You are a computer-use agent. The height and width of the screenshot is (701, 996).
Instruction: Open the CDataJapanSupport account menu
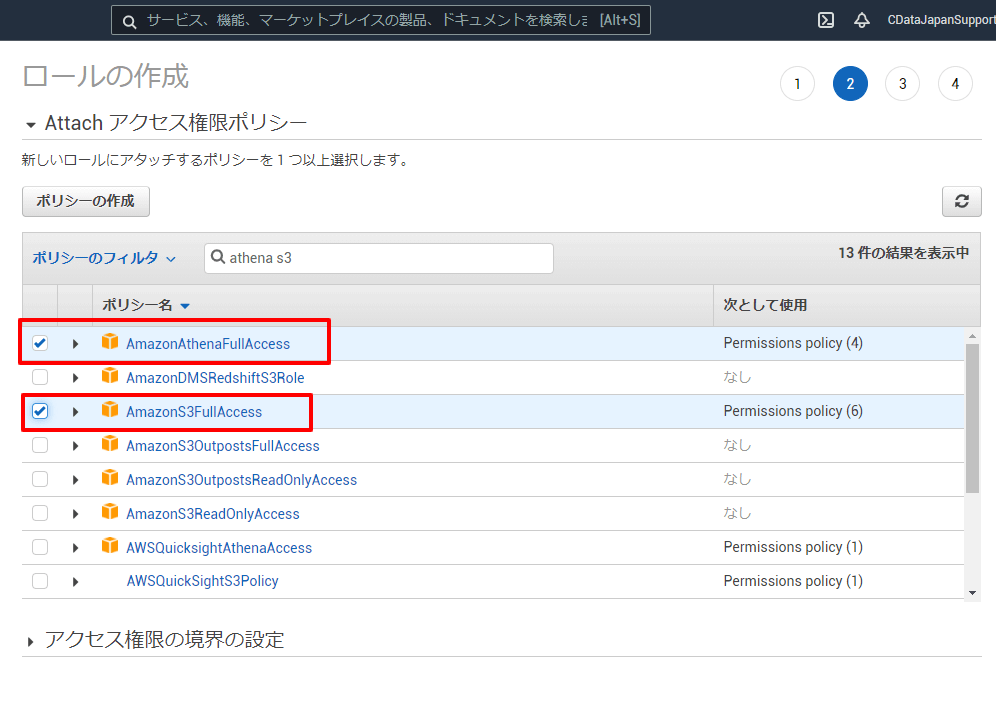coord(941,20)
